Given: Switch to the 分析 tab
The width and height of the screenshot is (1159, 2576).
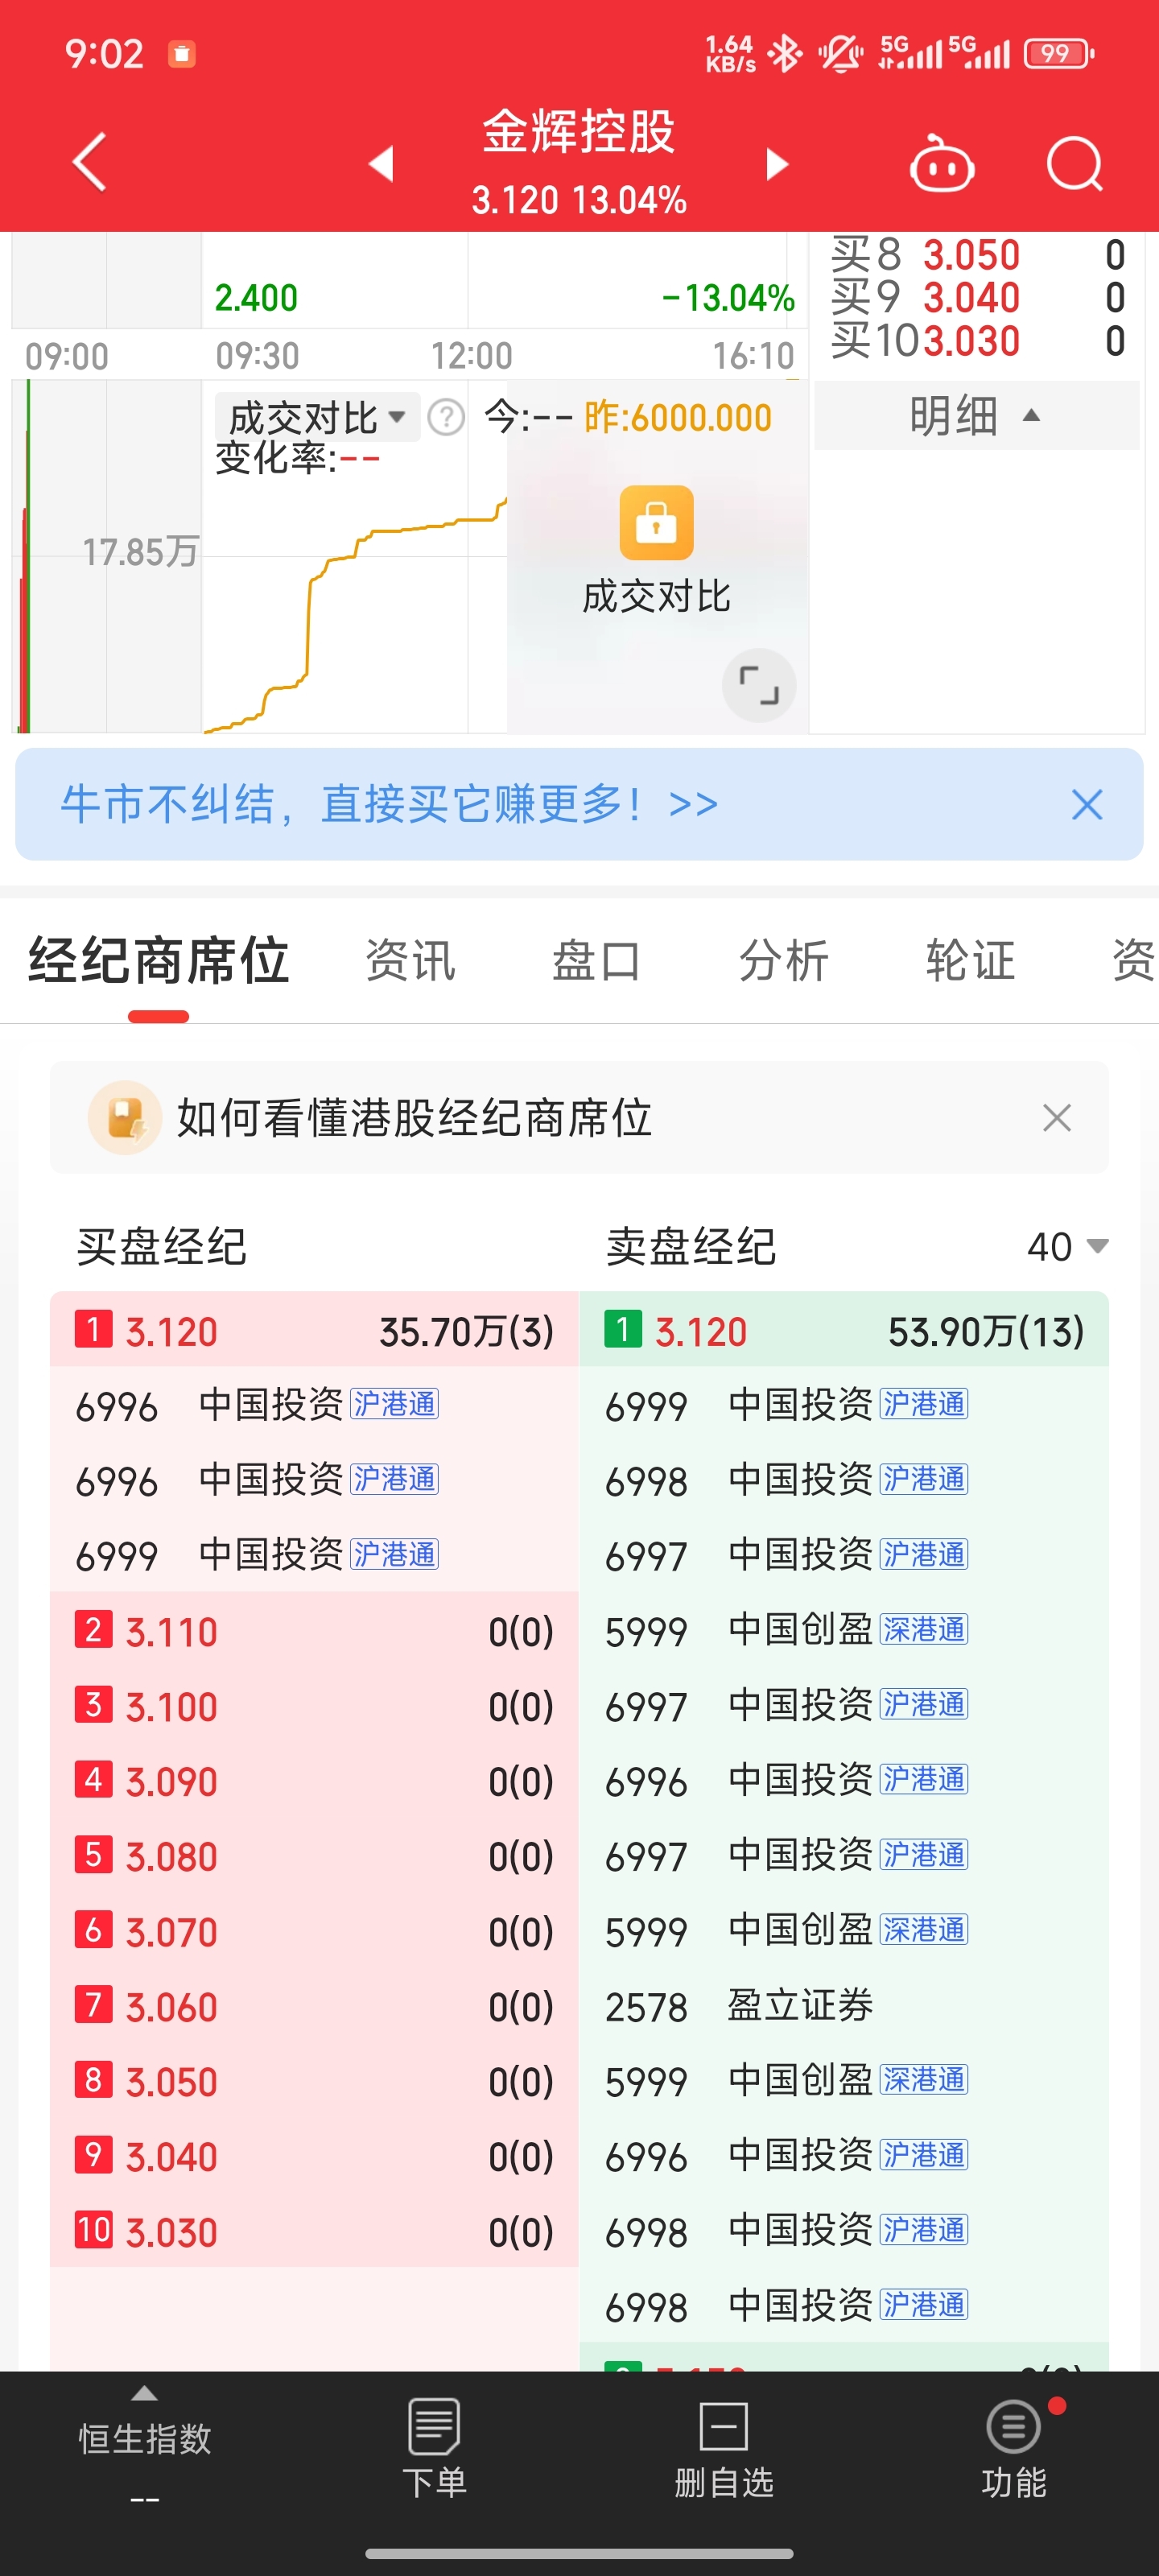Looking at the screenshot, I should (x=784, y=961).
